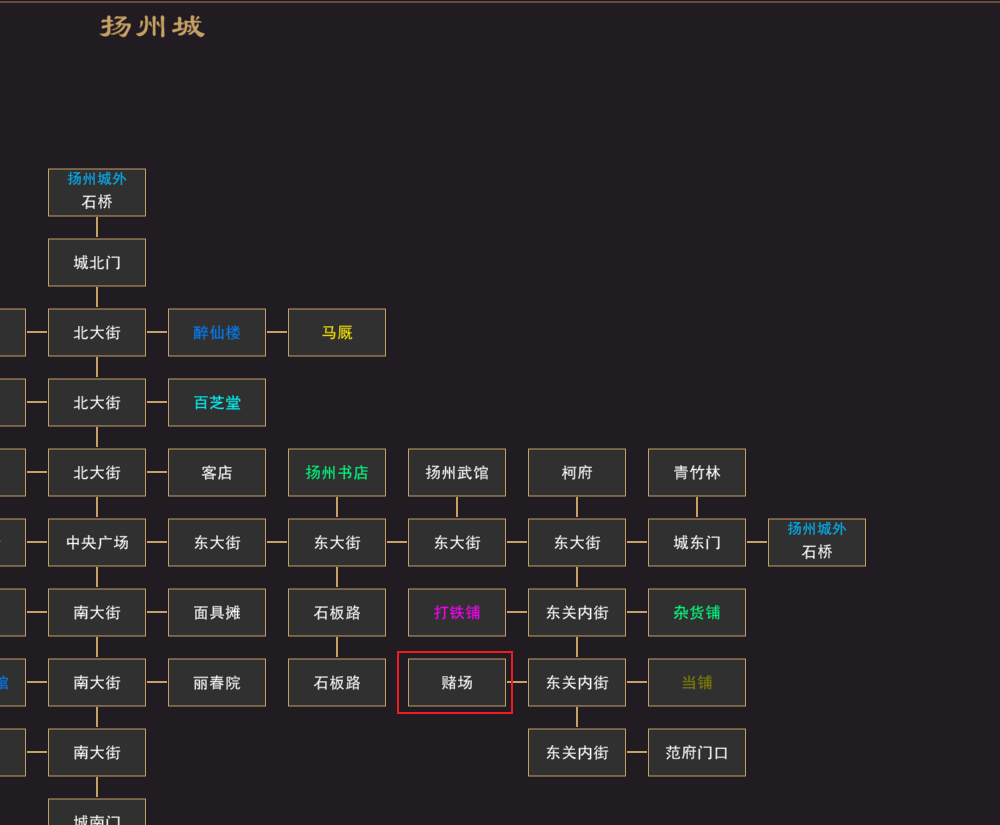Viewport: 1000px width, 825px height.
Task: Go to the 青竹林 node
Action: point(696,472)
